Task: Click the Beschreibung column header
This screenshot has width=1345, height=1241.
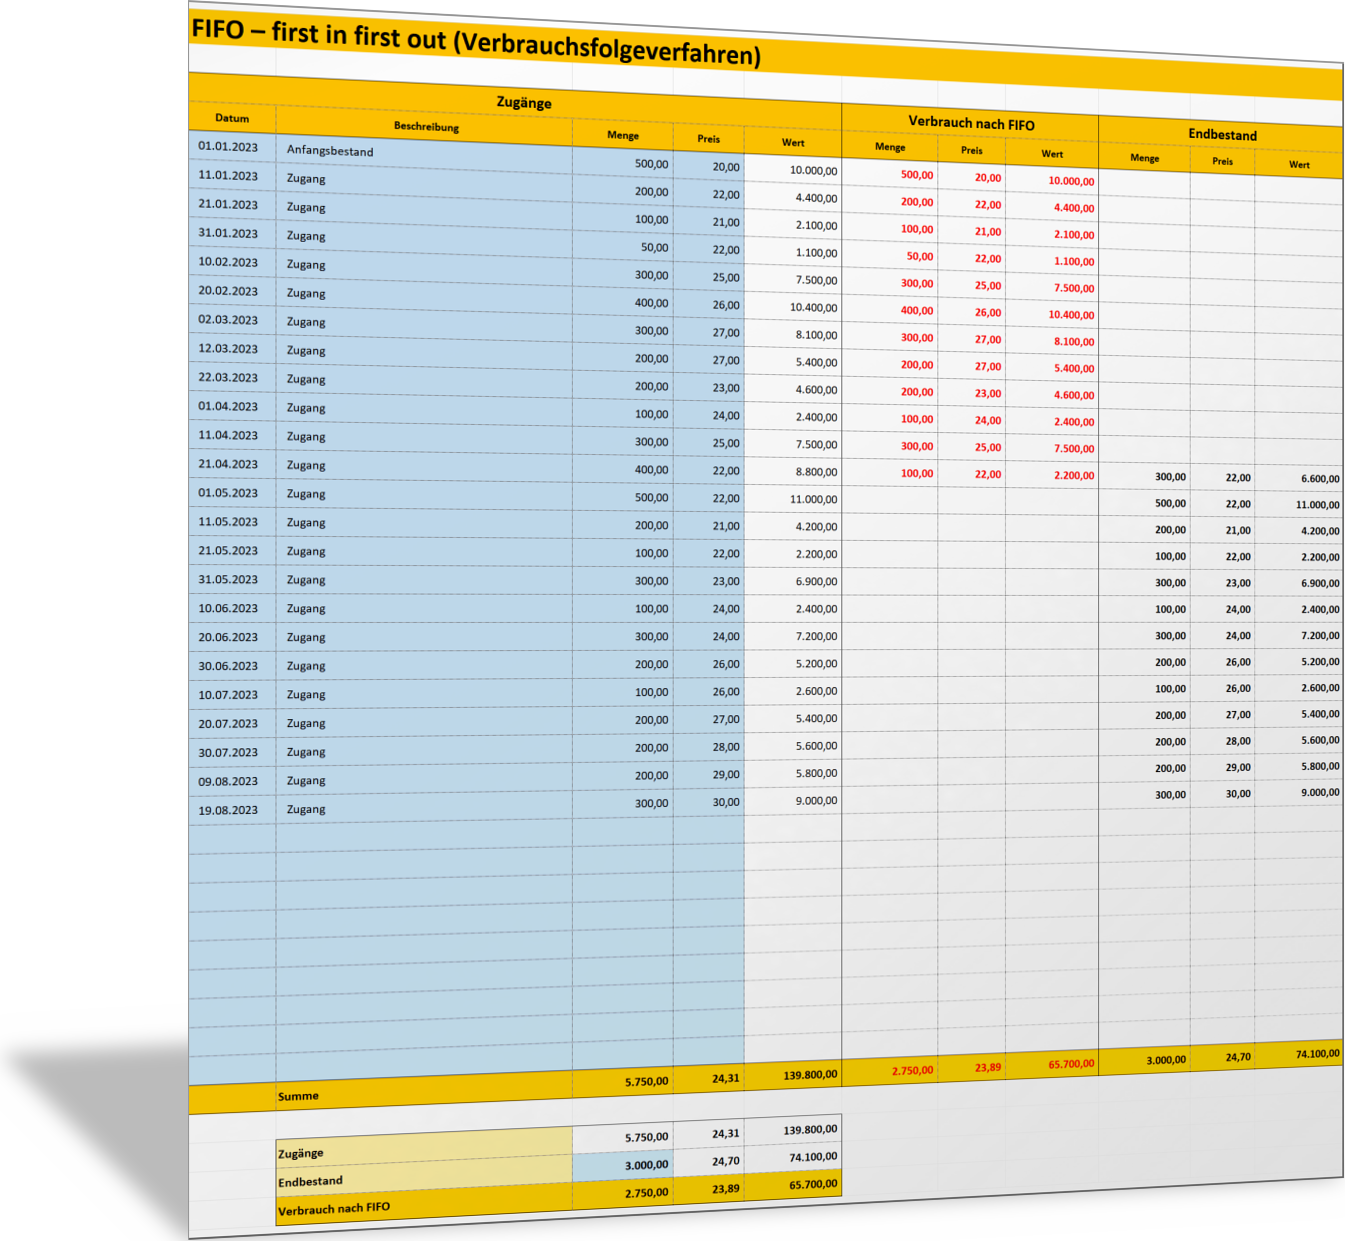Action: point(426,127)
